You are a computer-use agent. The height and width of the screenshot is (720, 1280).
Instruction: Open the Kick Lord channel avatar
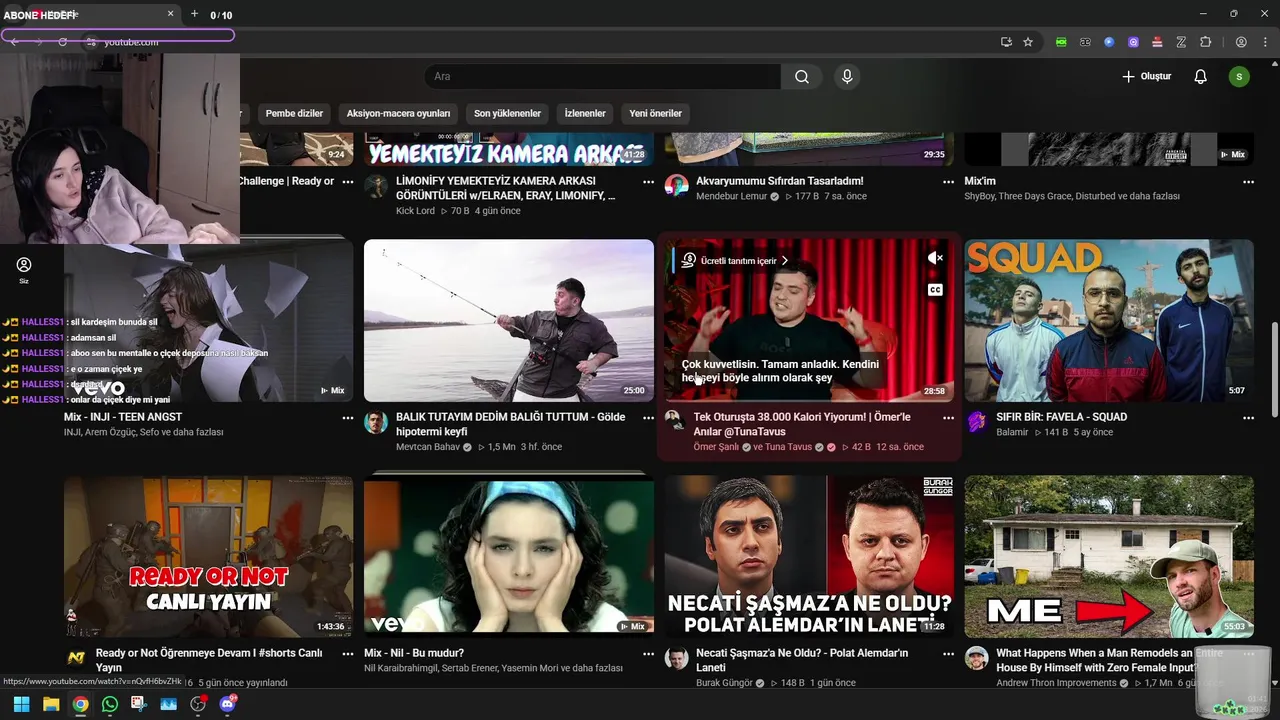tap(376, 186)
